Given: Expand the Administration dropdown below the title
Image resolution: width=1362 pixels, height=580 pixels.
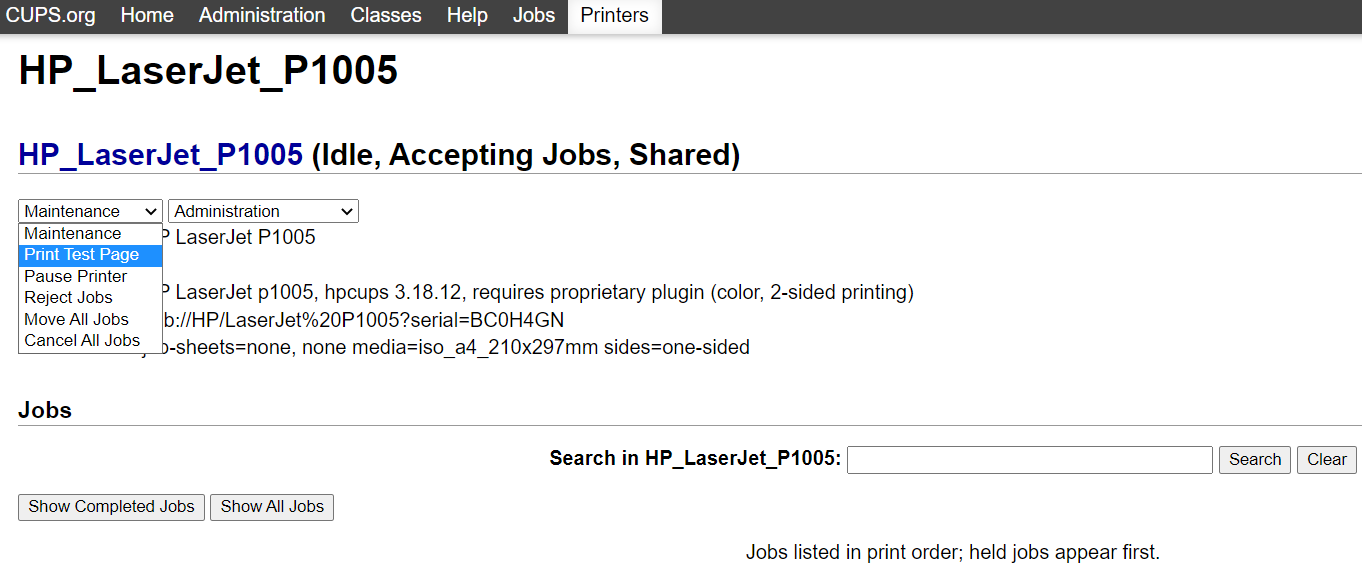Looking at the screenshot, I should tap(263, 211).
